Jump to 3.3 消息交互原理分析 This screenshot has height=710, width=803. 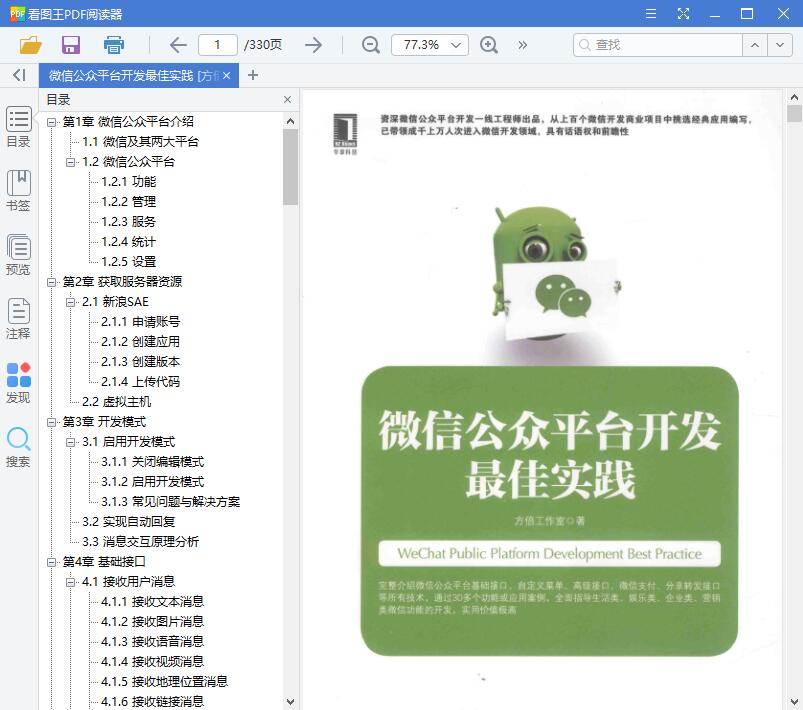tap(140, 541)
